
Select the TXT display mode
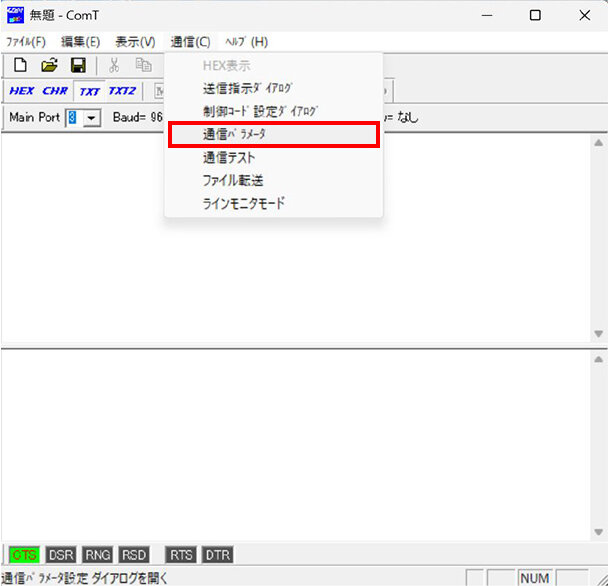tap(89, 91)
